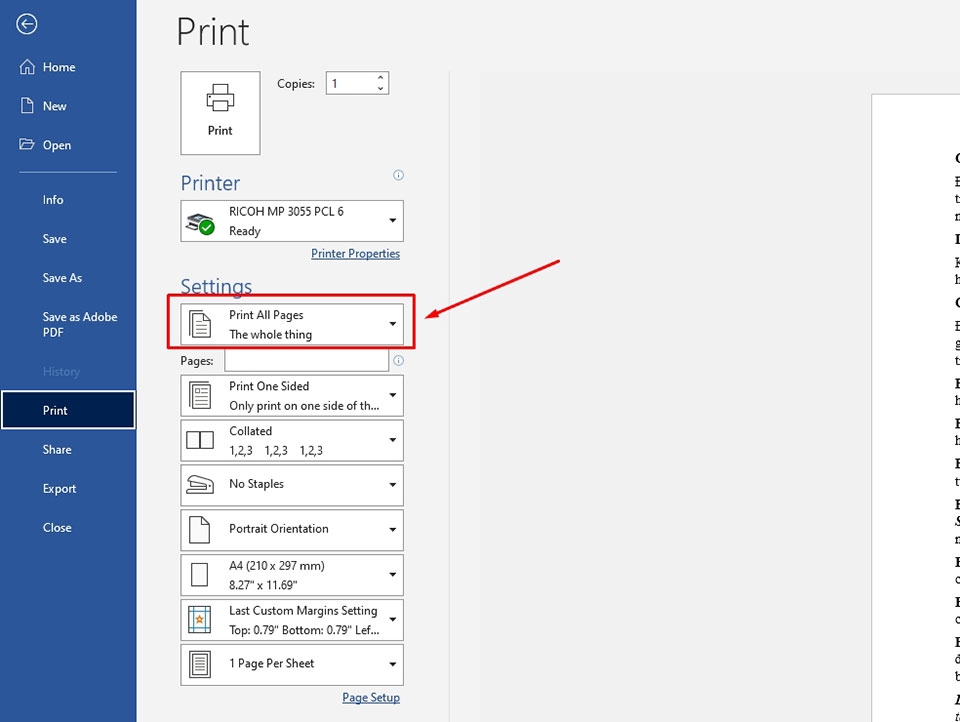The height and width of the screenshot is (722, 960).
Task: Click the stapler icon
Action: 200,484
